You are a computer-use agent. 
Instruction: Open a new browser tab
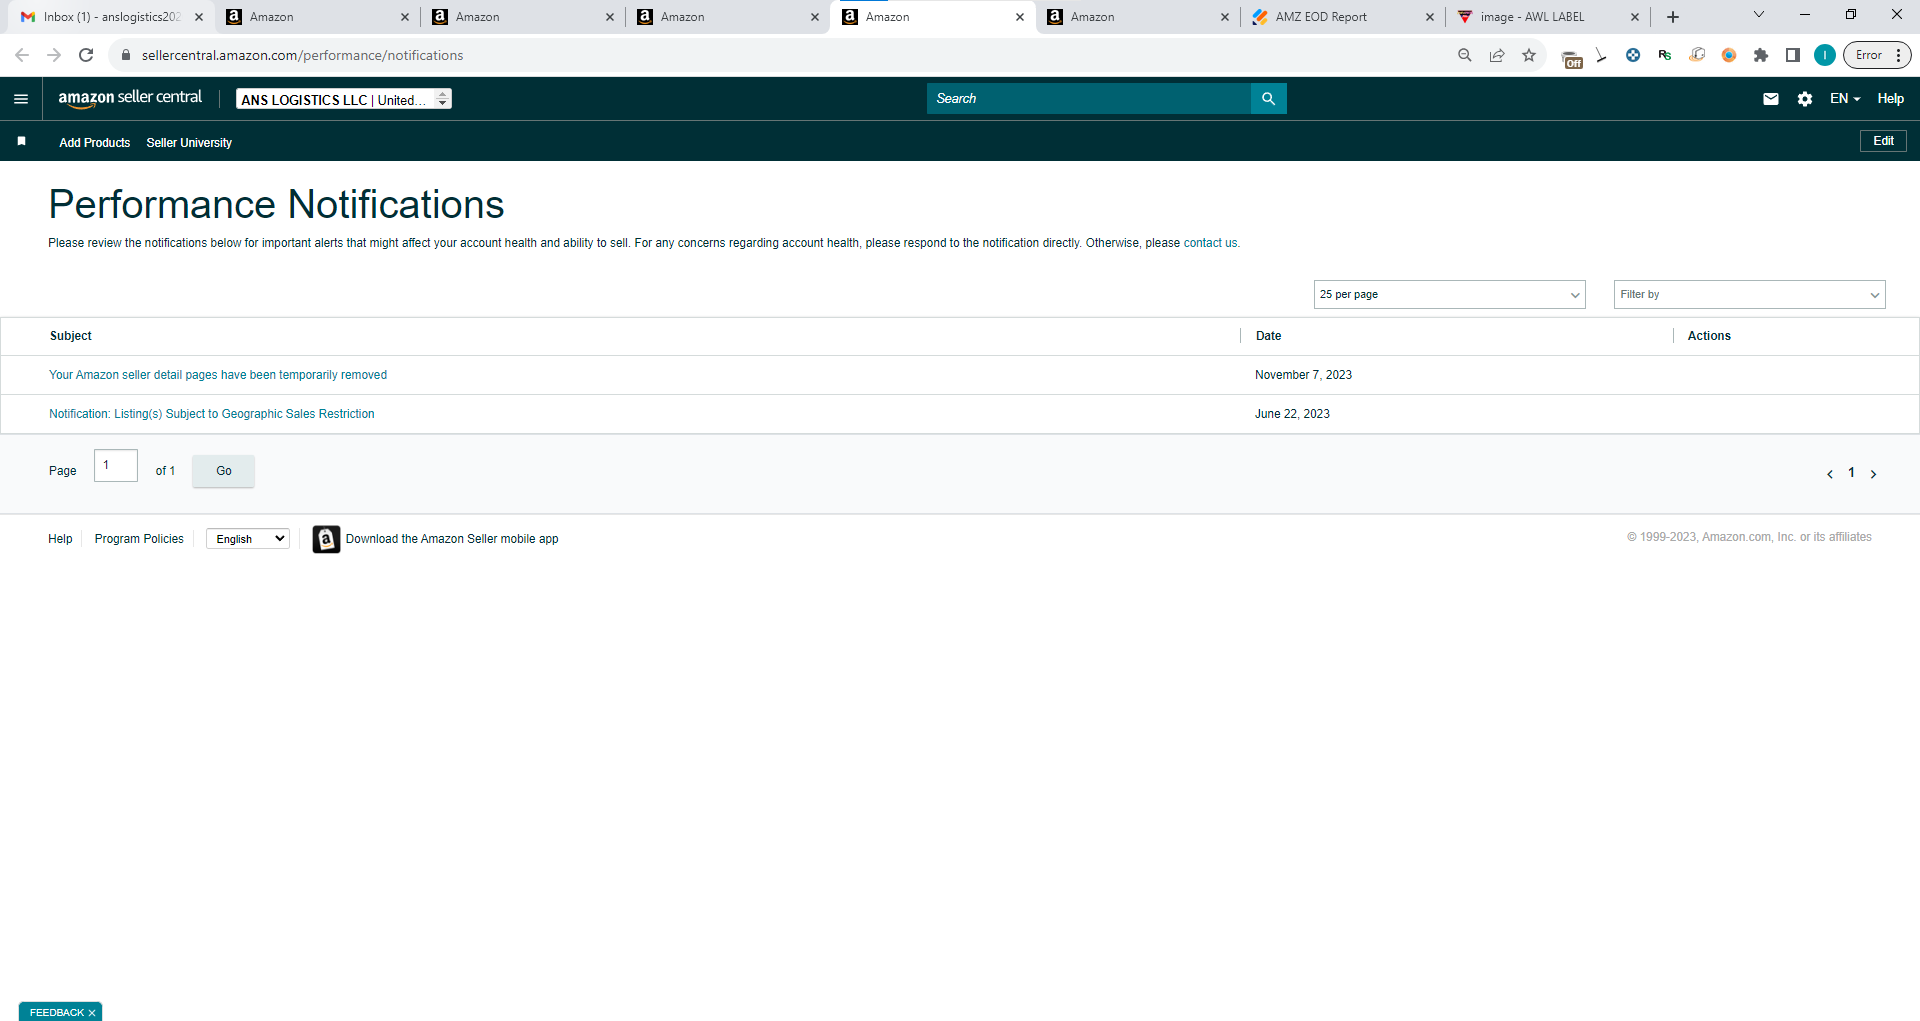click(x=1673, y=17)
